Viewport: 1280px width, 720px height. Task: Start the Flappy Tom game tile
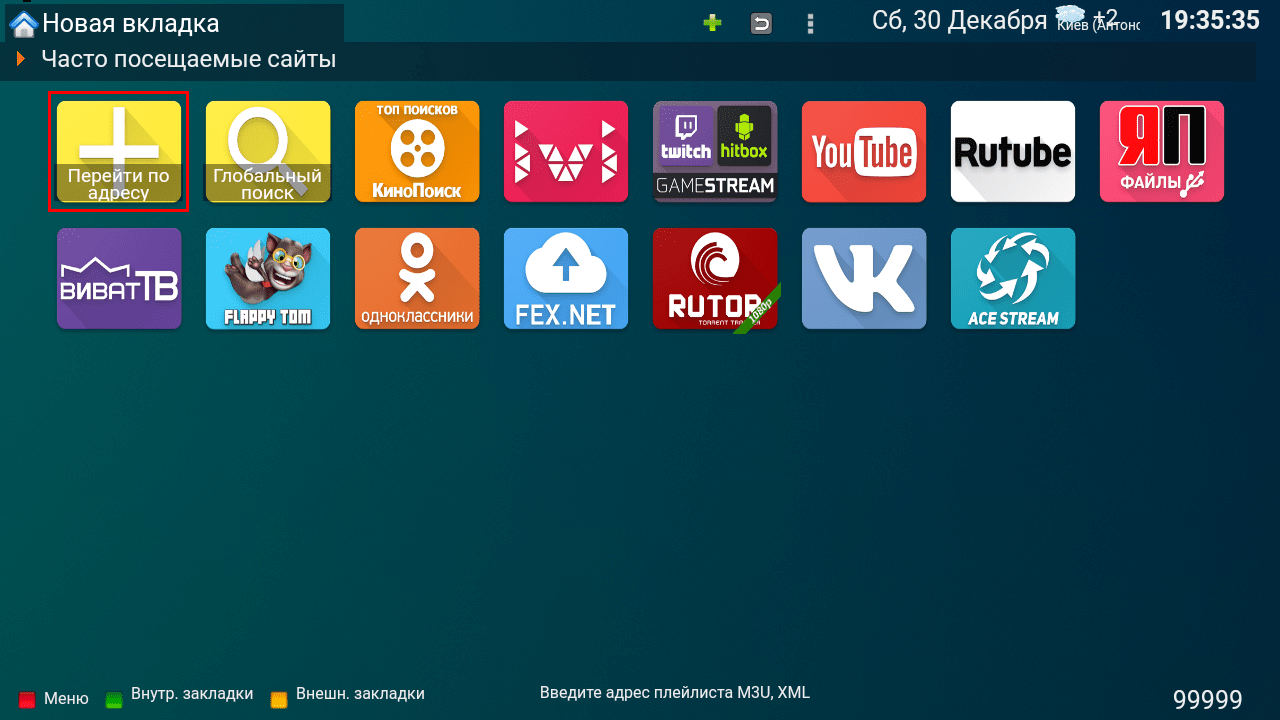coord(268,278)
